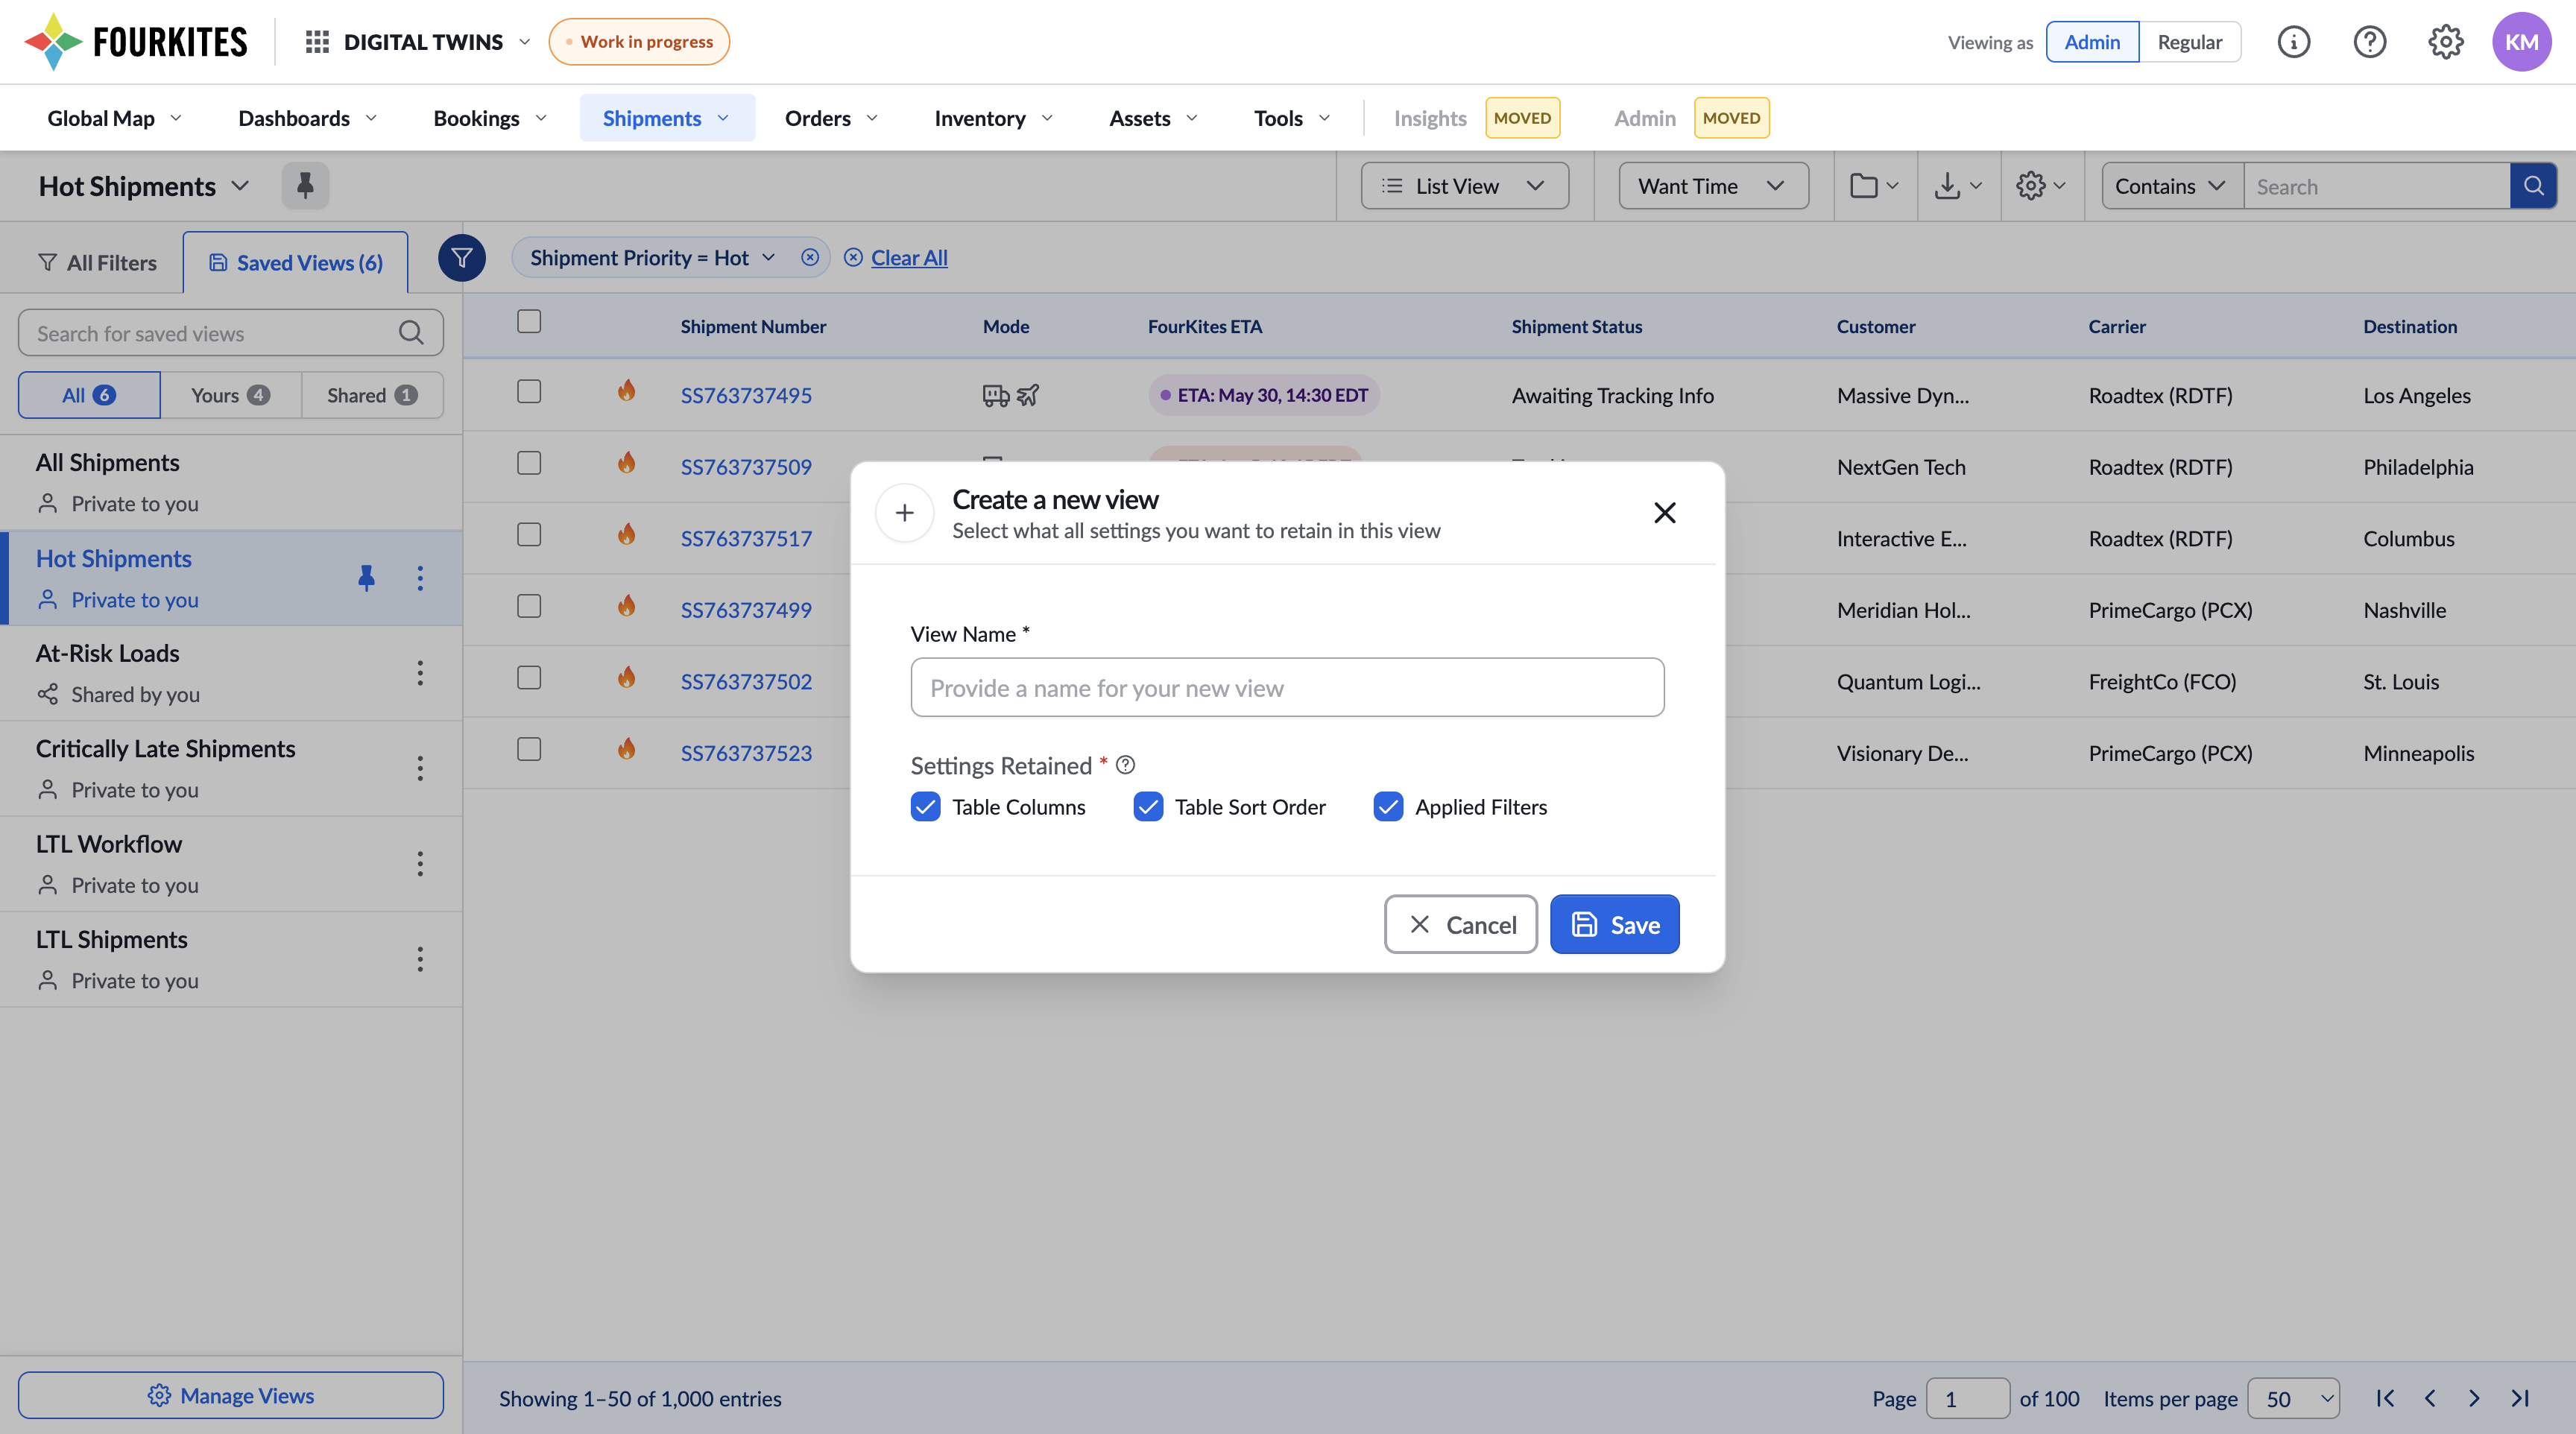Click the page number input field

pyautogui.click(x=1967, y=1398)
